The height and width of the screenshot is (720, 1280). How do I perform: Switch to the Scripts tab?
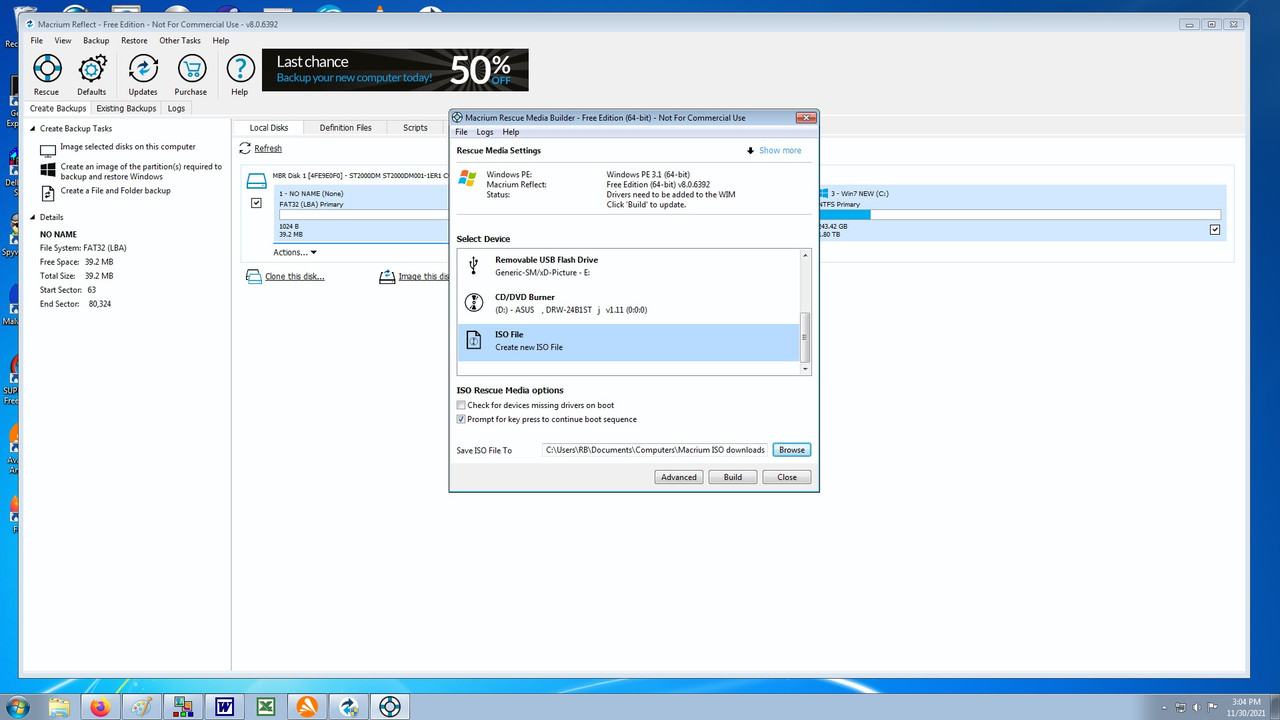point(415,128)
